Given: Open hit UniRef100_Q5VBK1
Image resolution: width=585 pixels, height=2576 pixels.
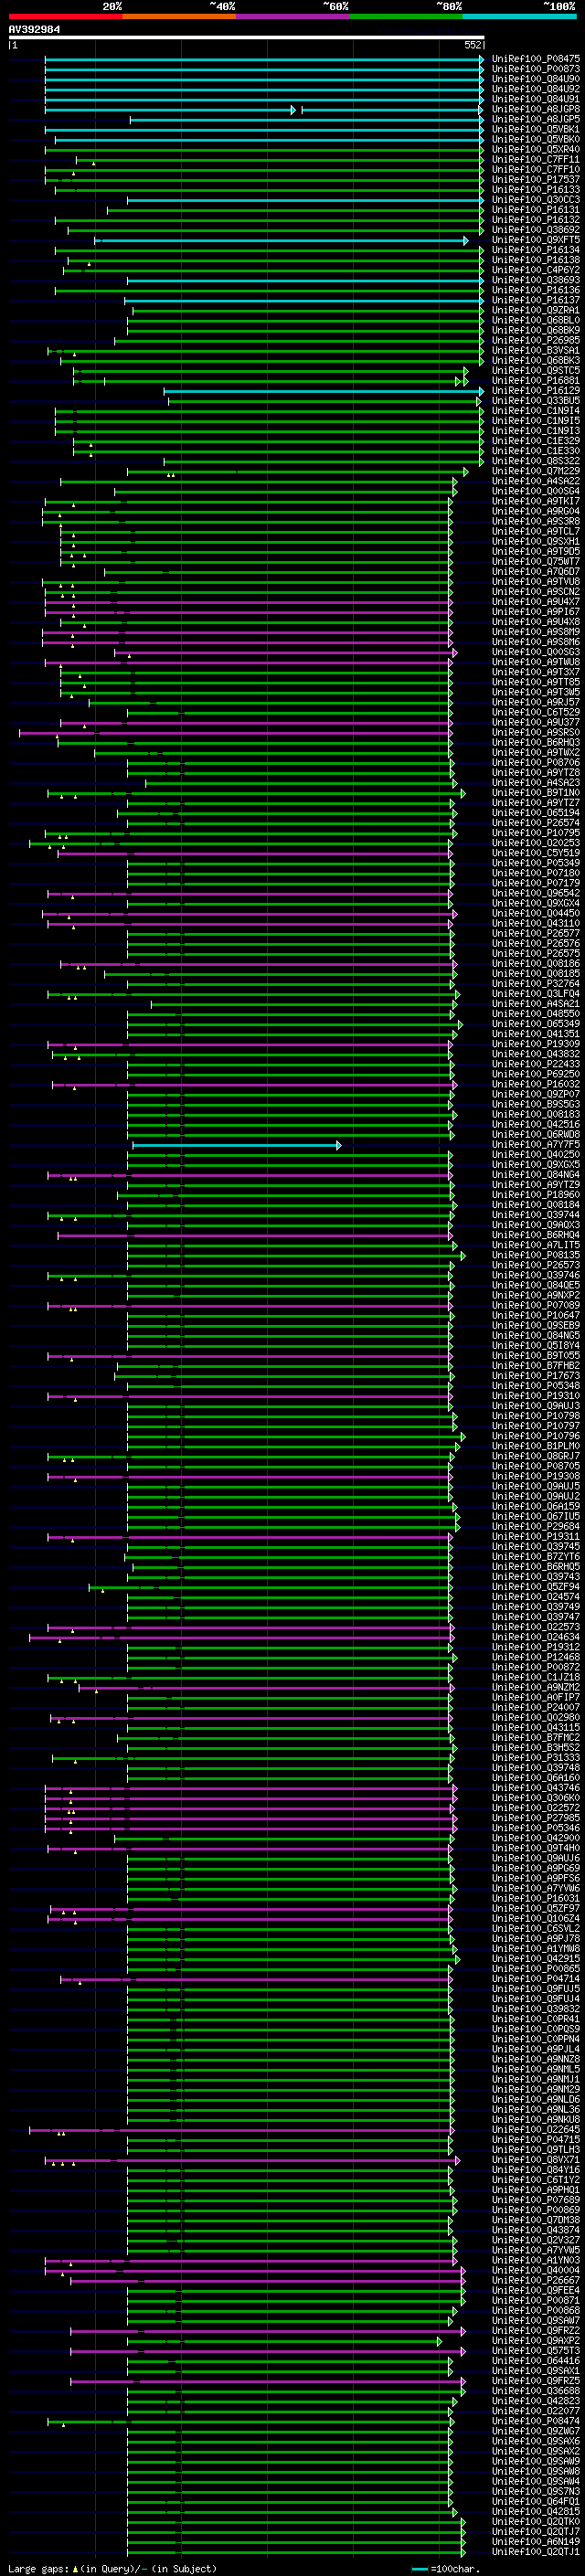Looking at the screenshot, I should [536, 129].
